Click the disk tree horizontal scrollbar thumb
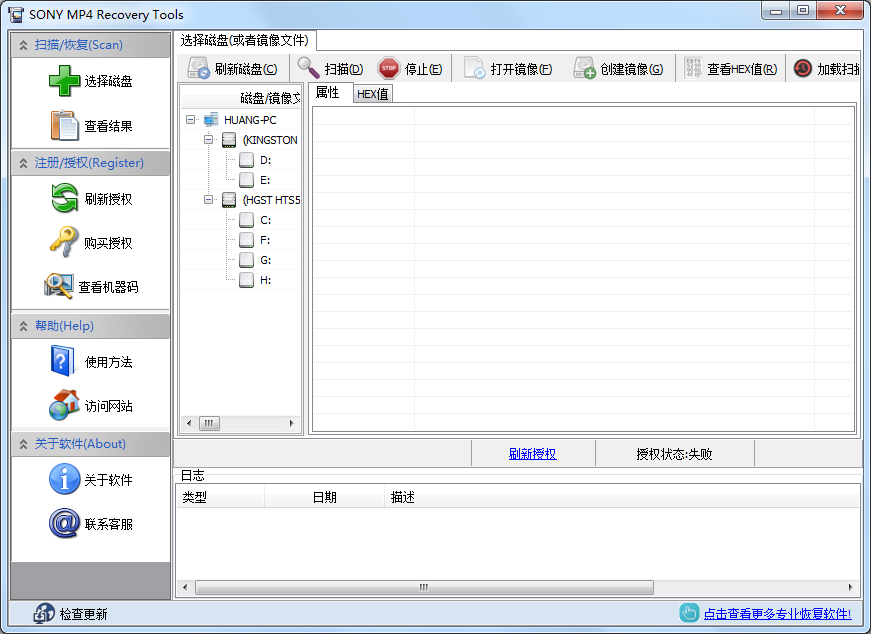The image size is (871, 634). tap(209, 423)
